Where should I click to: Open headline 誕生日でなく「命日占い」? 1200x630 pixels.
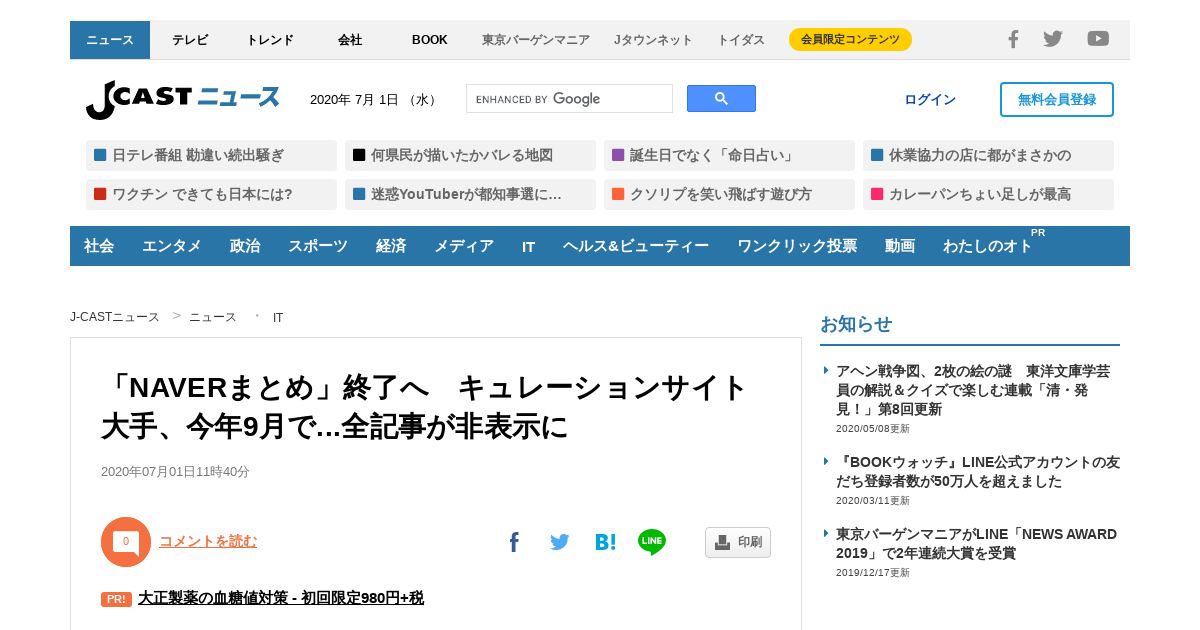pos(729,155)
